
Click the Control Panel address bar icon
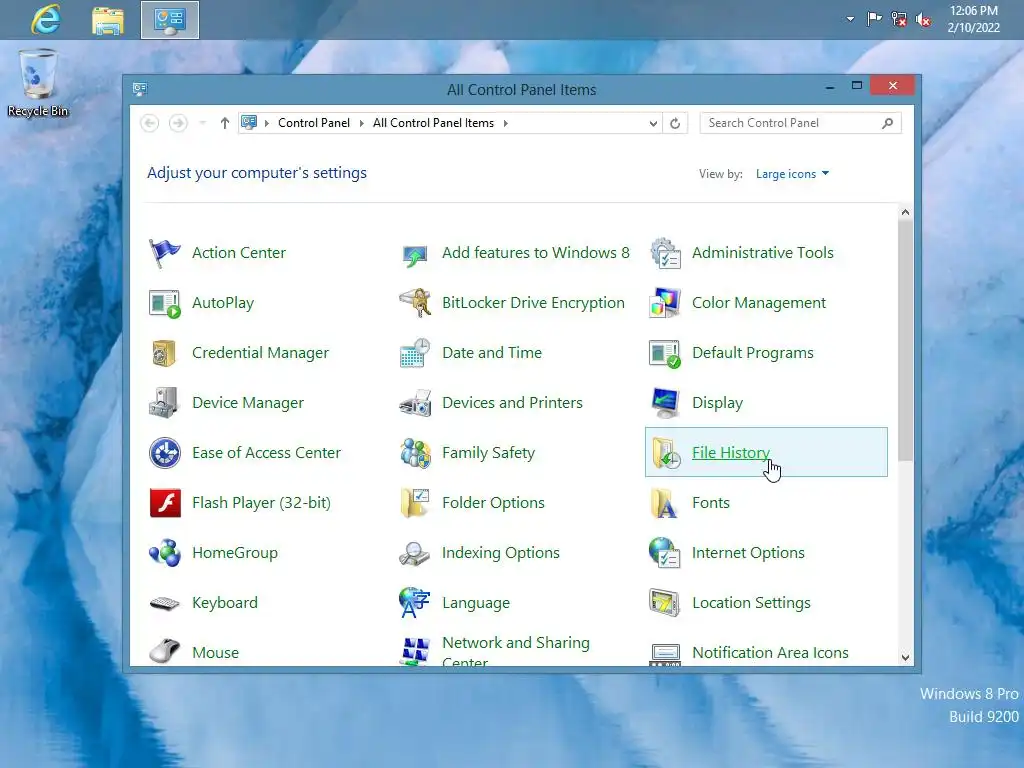pyautogui.click(x=249, y=122)
